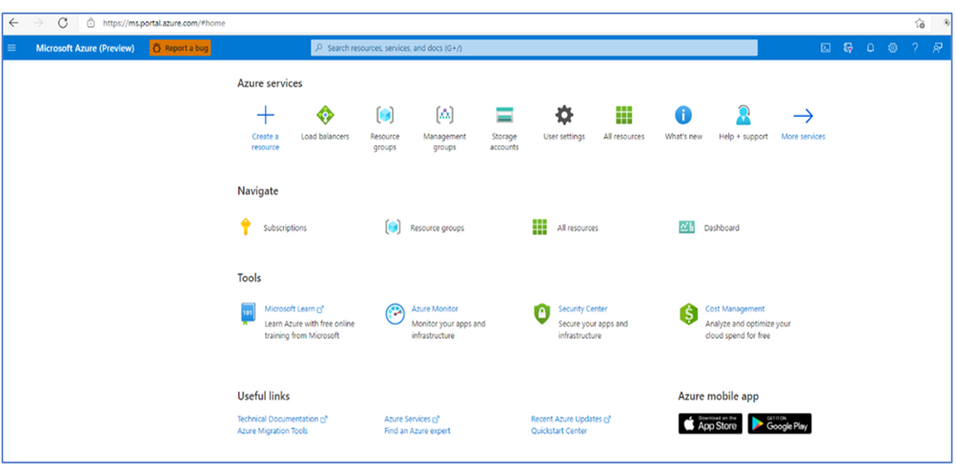Open the Storage accounts service icon

(x=504, y=115)
